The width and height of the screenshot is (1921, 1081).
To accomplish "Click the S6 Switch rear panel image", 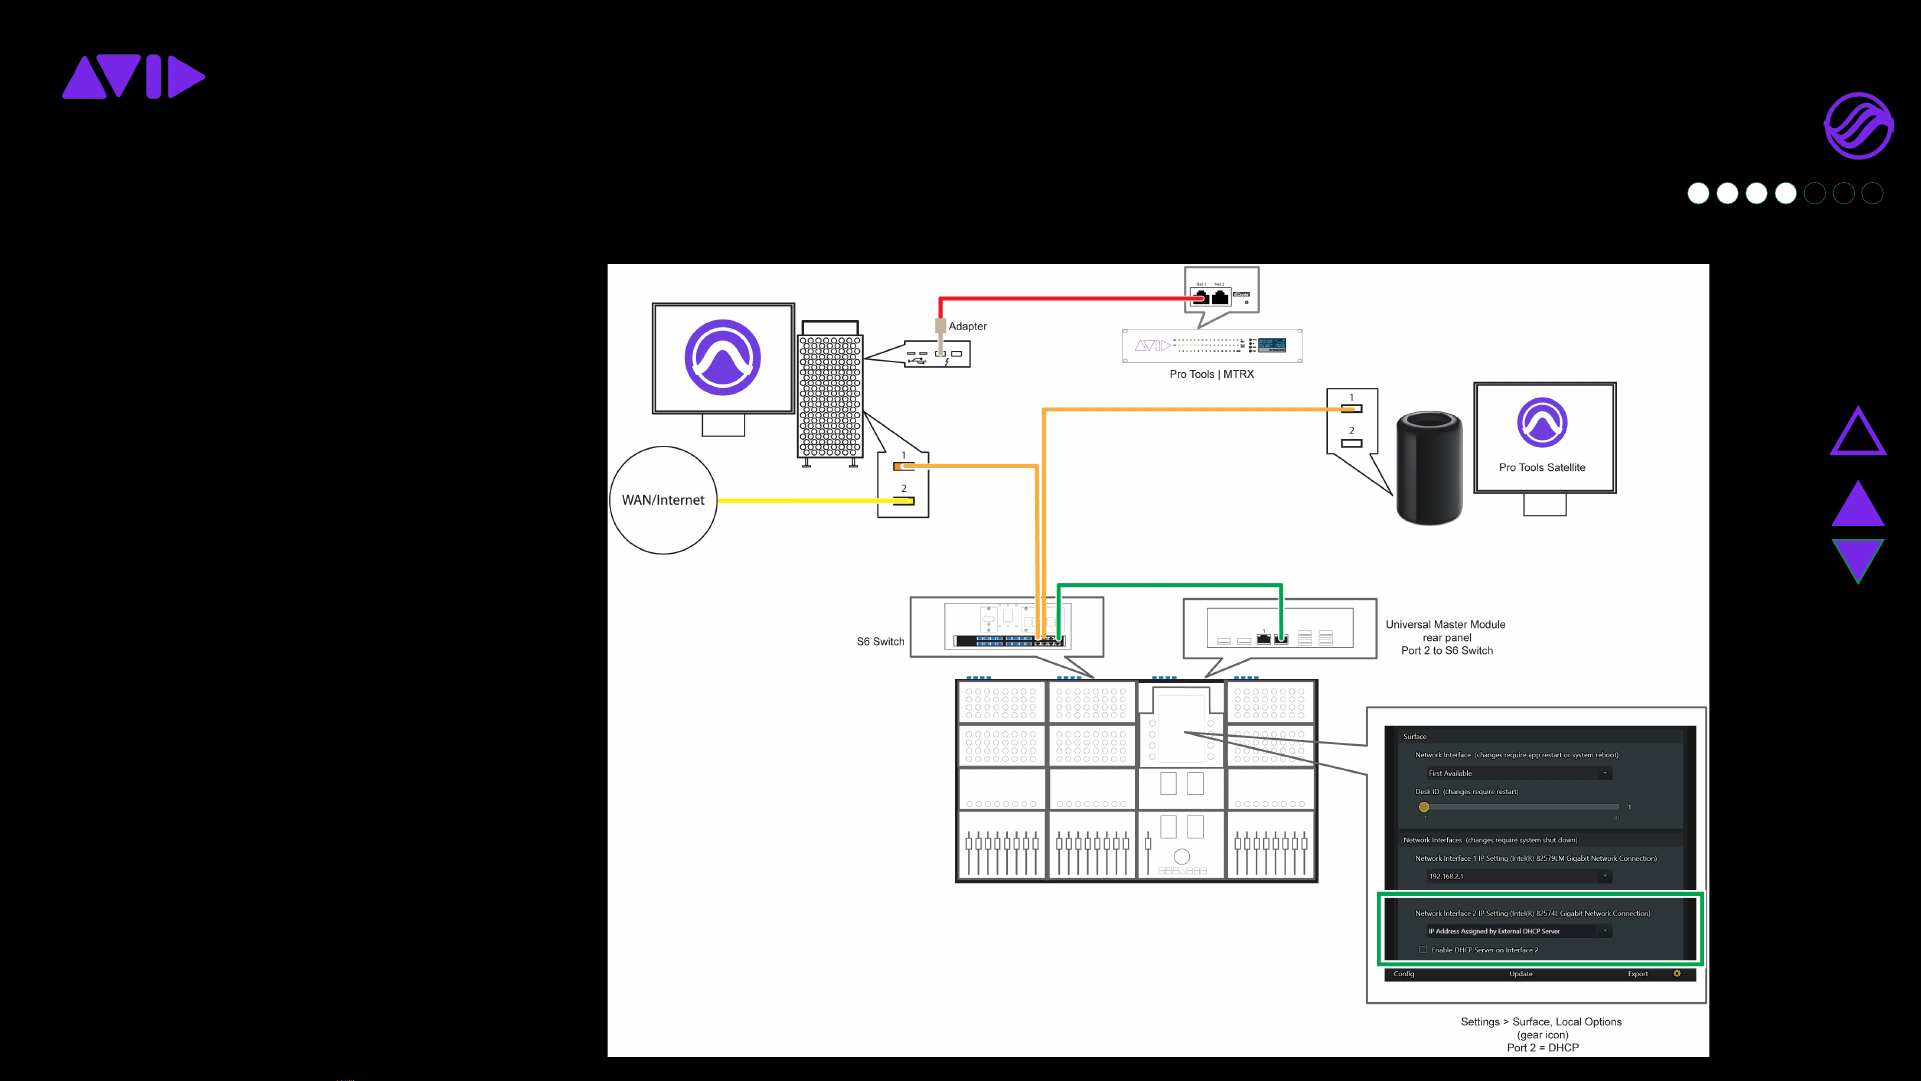I will (x=1007, y=626).
